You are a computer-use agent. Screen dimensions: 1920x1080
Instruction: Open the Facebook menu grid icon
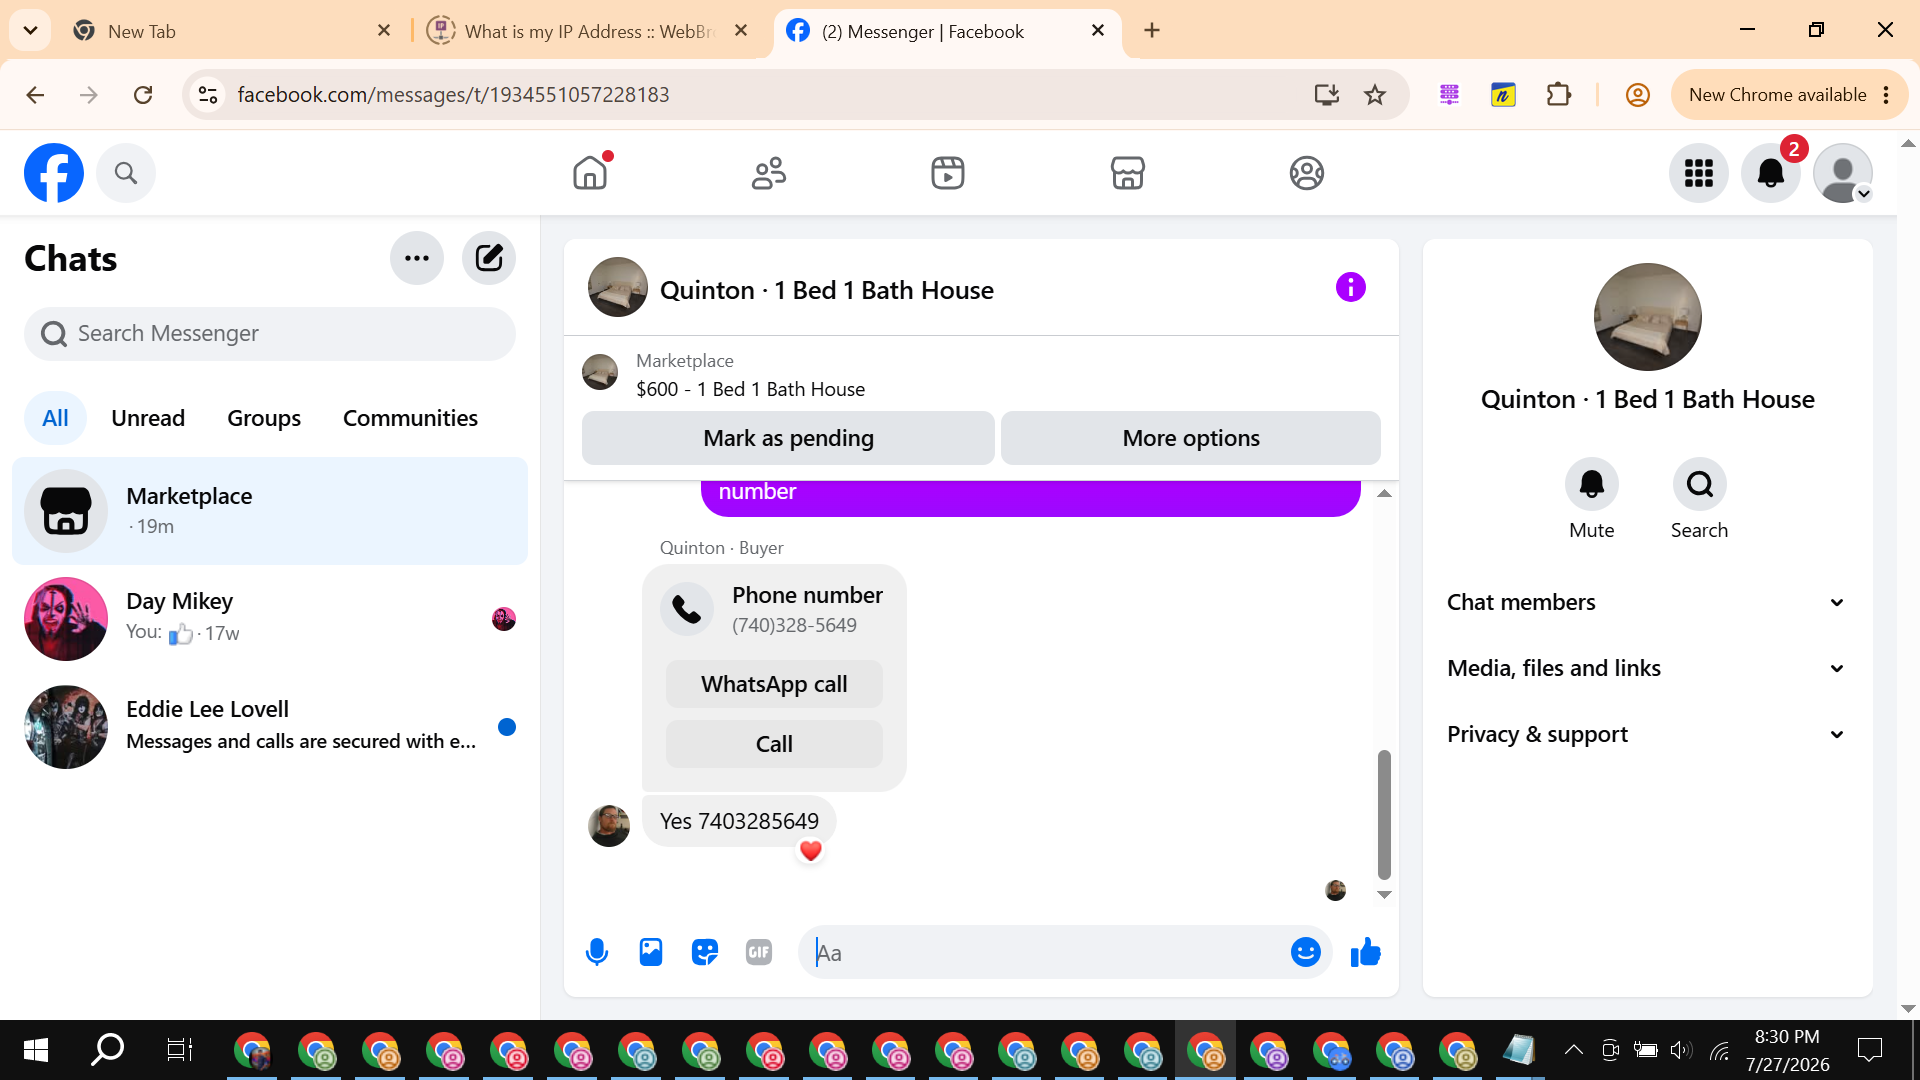(1699, 173)
